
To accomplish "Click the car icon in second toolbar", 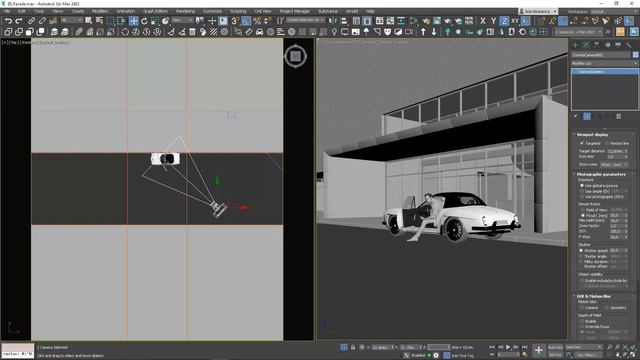I will [x=260, y=31].
